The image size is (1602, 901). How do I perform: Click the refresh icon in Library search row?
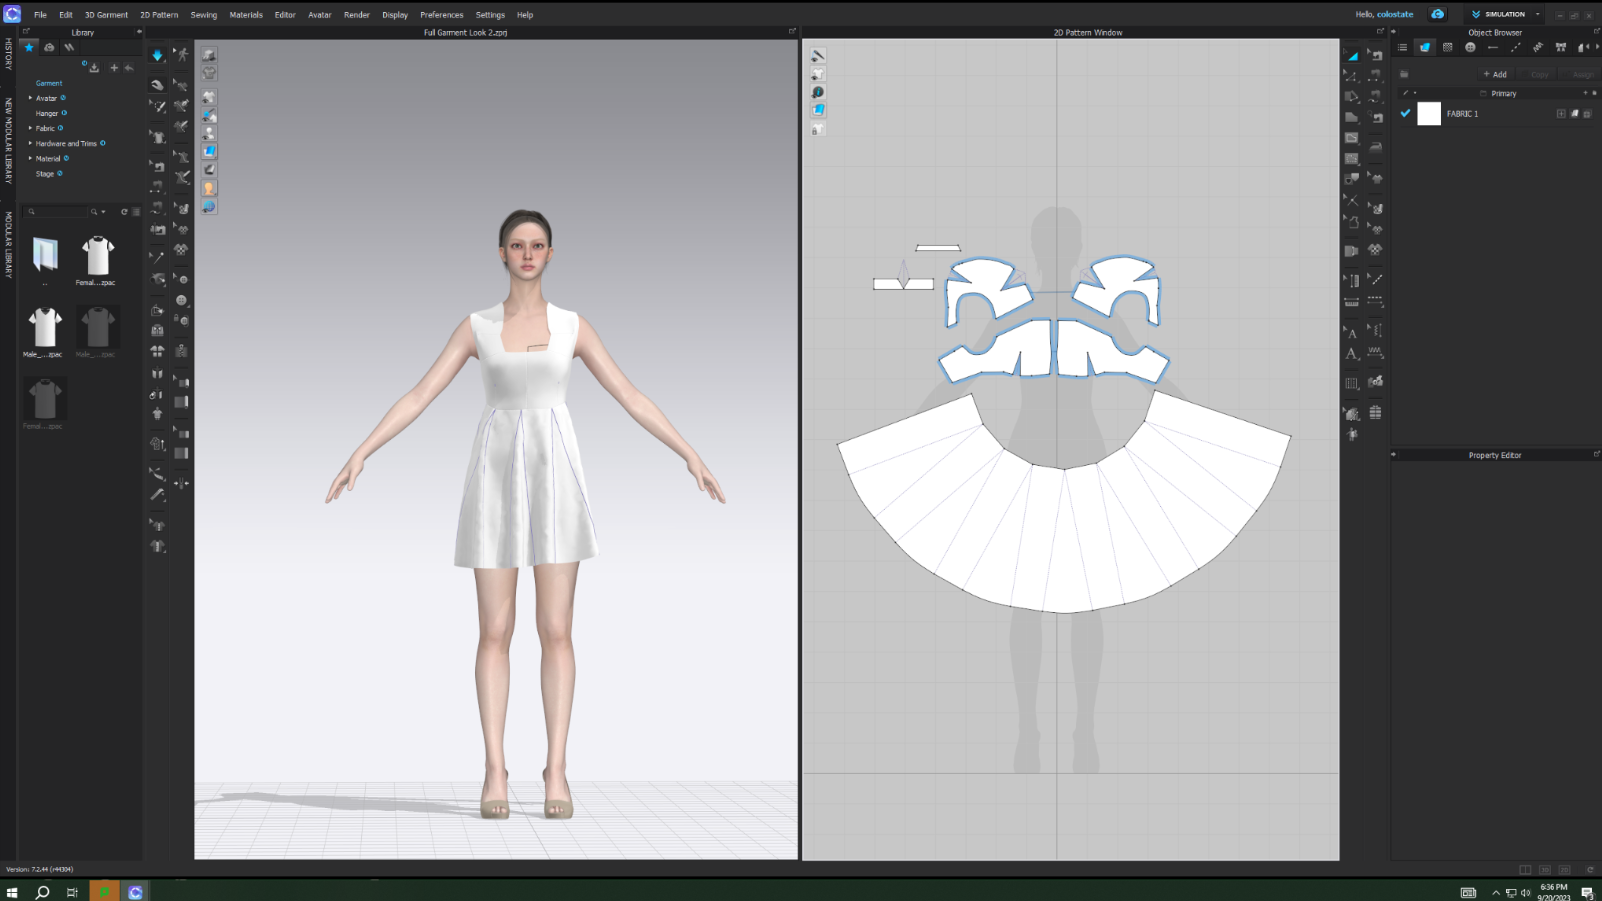point(125,212)
